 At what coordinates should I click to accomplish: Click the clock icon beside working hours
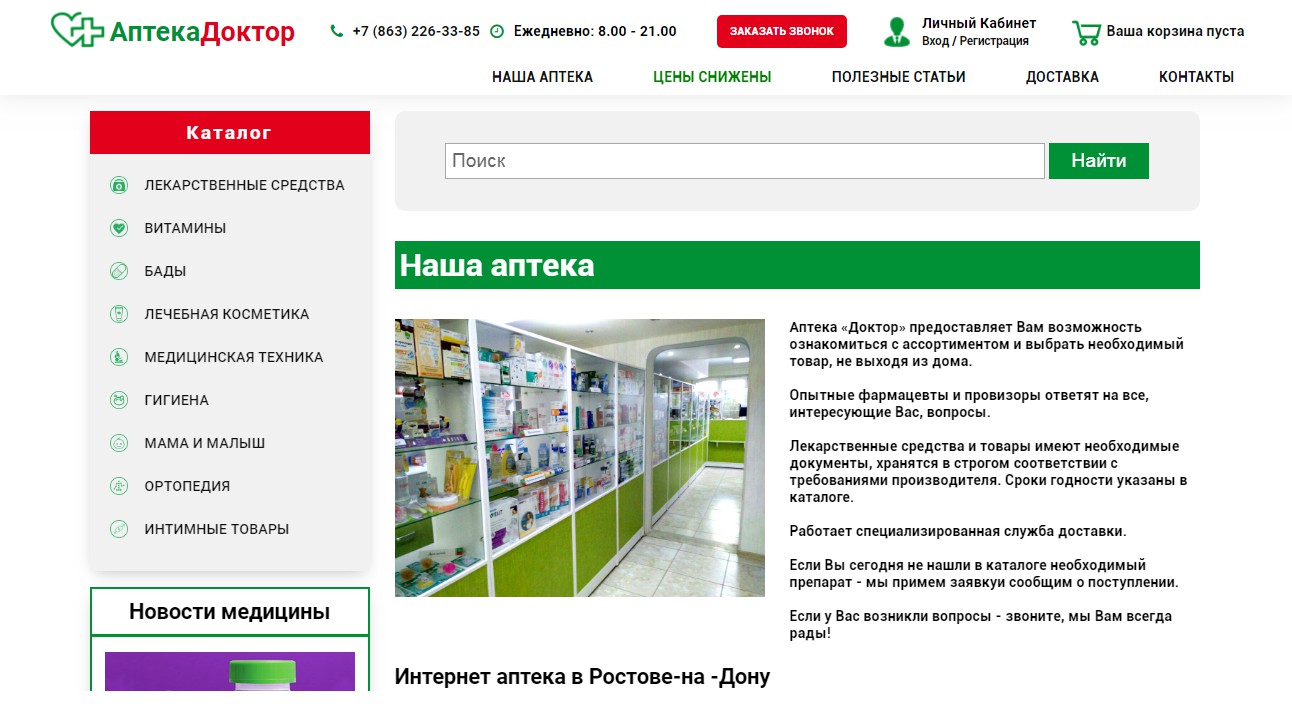[497, 31]
